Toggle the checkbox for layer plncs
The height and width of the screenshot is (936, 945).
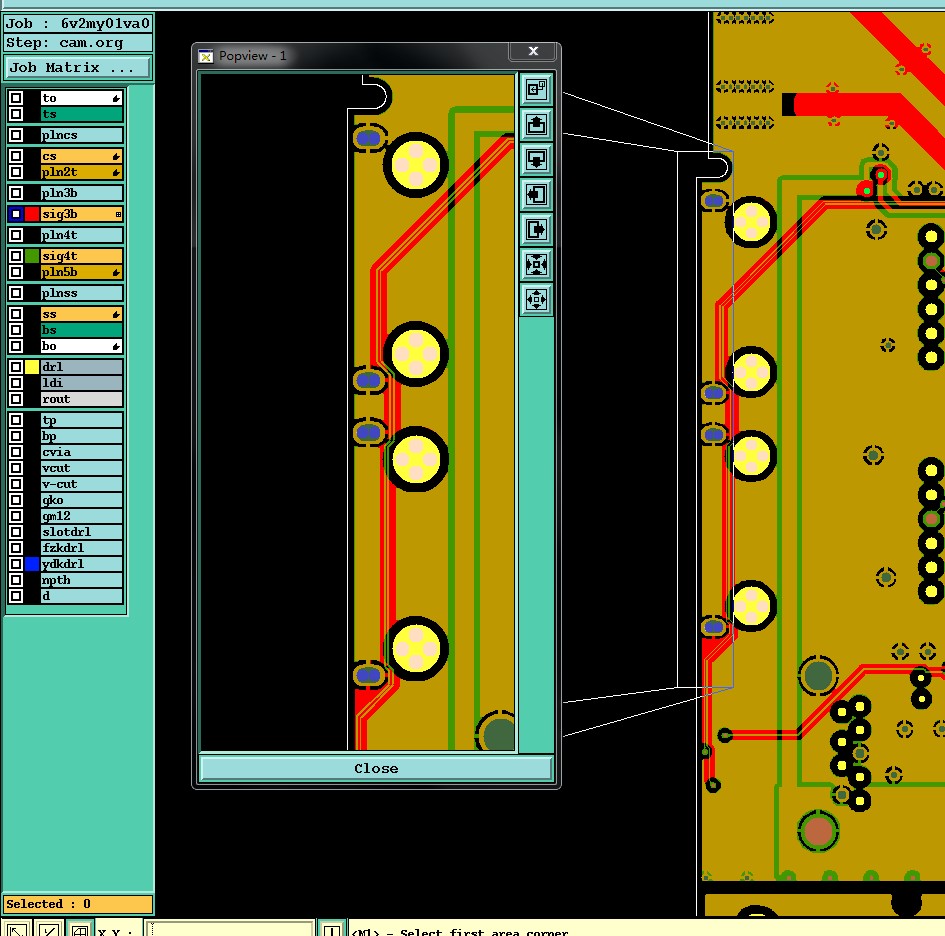coord(16,135)
